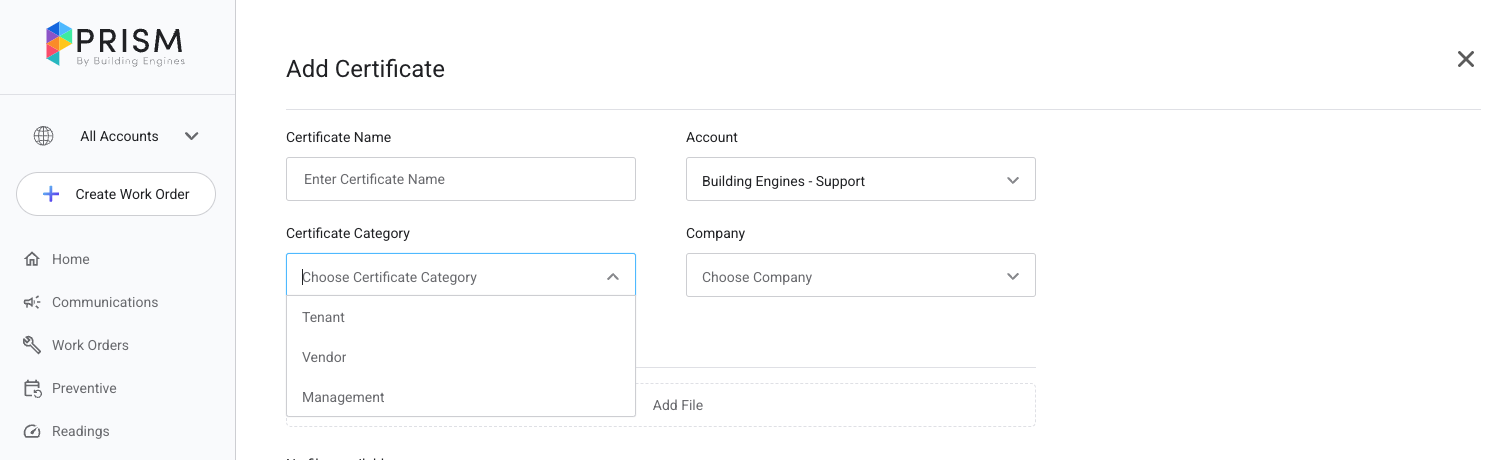1503x460 pixels.
Task: Click the plus icon in Create Work Order
Action: (x=51, y=194)
